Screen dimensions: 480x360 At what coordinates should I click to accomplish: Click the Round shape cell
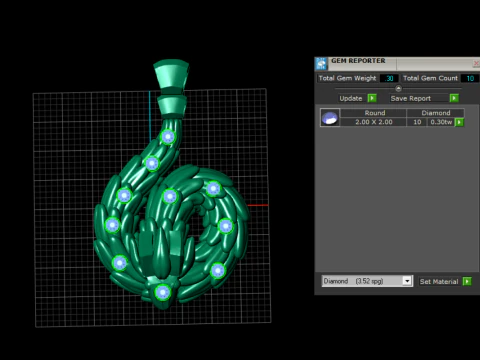[375, 113]
